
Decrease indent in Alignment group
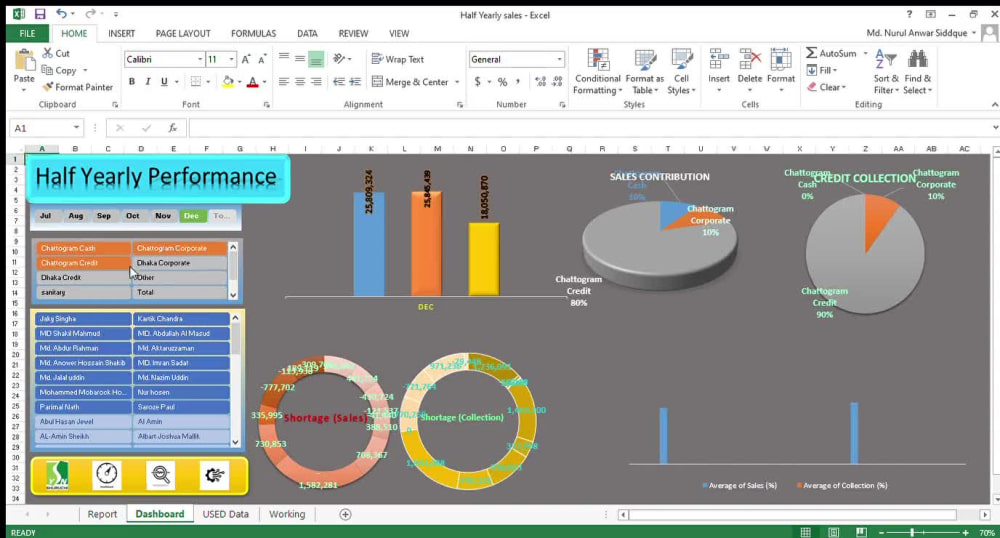point(339,82)
